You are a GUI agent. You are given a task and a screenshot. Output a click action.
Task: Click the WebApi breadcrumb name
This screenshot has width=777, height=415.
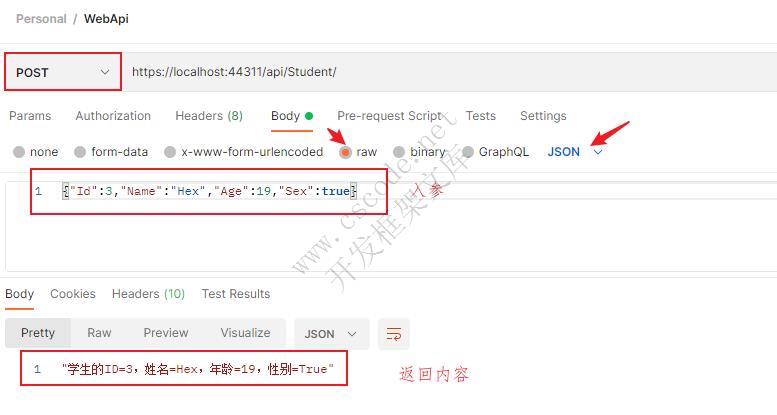click(x=106, y=19)
